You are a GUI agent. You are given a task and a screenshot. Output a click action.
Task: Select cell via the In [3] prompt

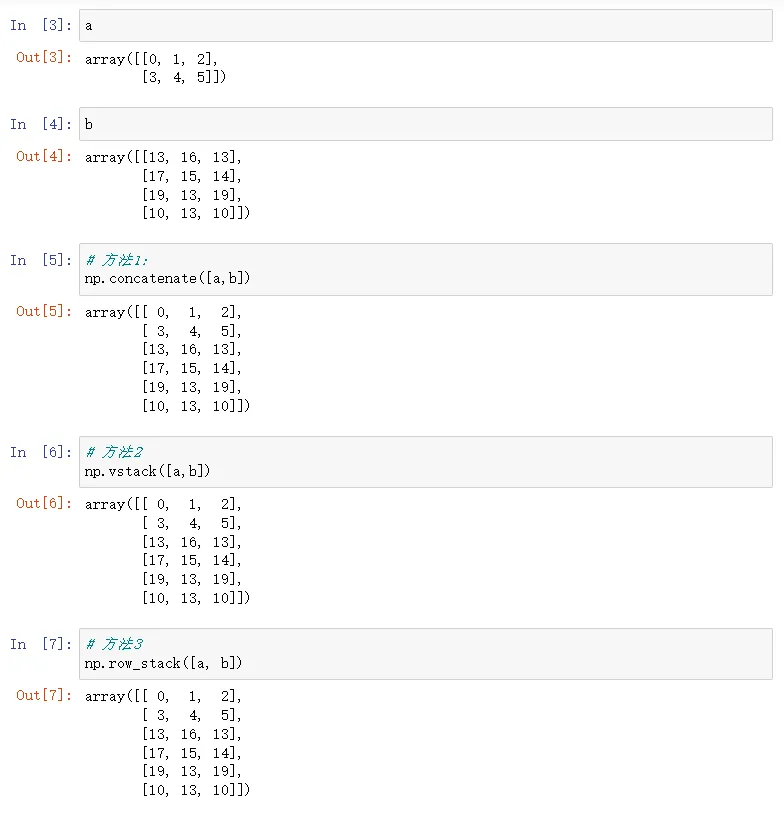coord(40,26)
